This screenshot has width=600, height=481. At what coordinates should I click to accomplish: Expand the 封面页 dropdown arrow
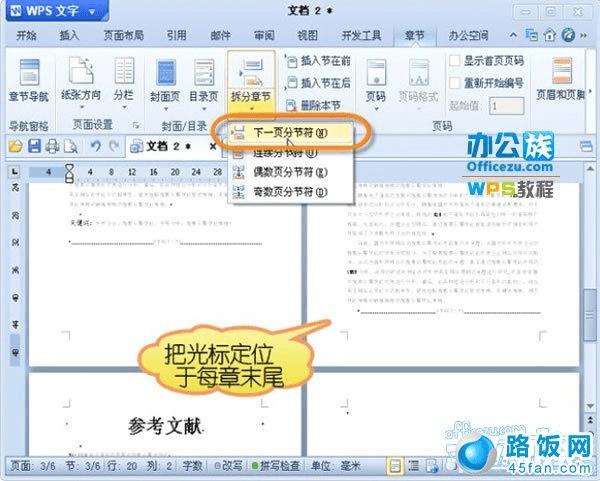166,109
